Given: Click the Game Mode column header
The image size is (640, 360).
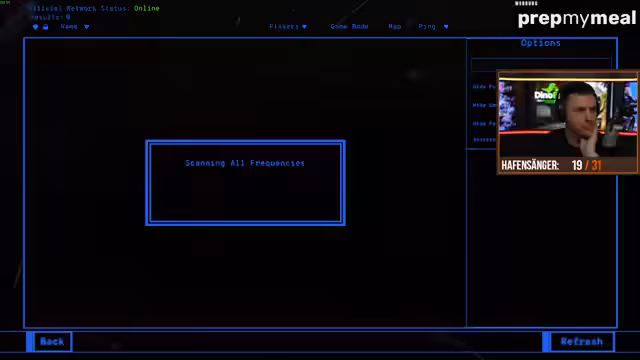Looking at the screenshot, I should pos(349,27).
